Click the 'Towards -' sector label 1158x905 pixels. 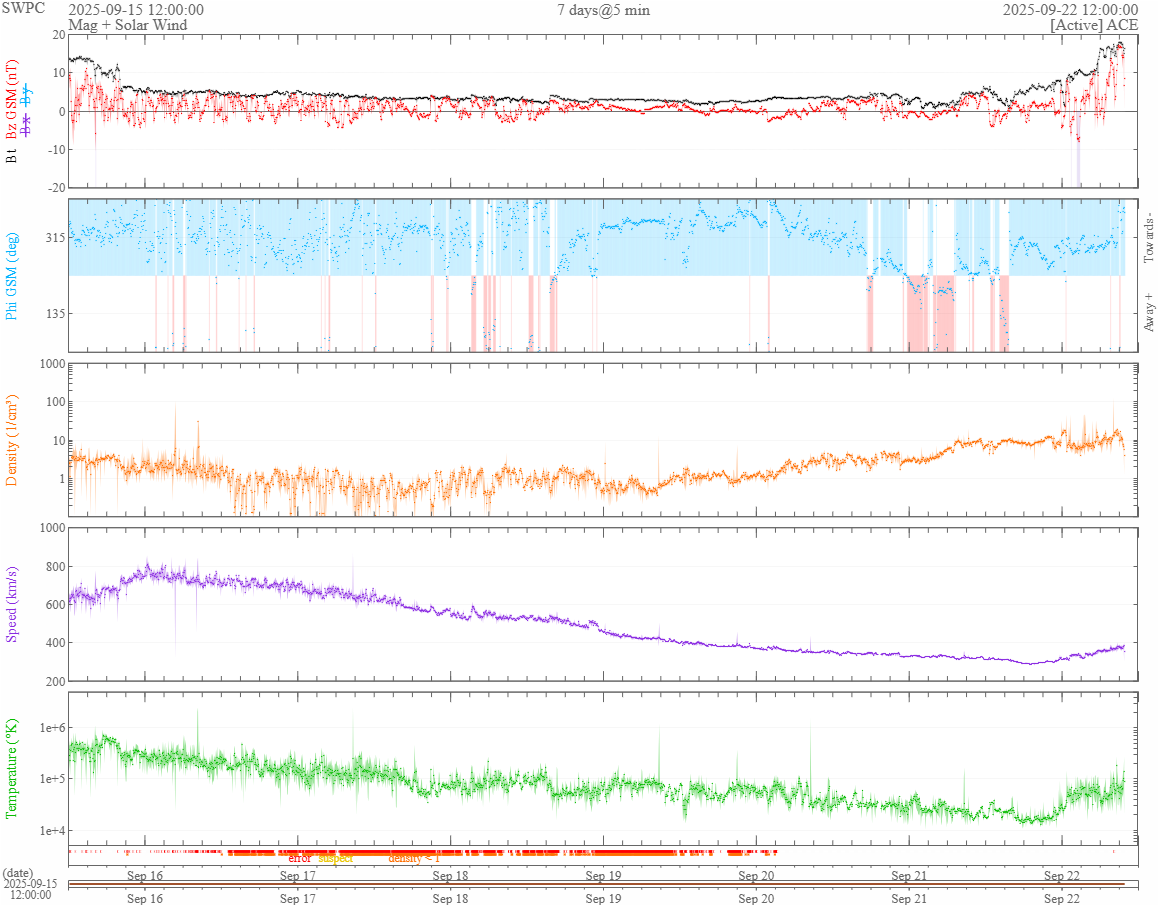[1149, 238]
